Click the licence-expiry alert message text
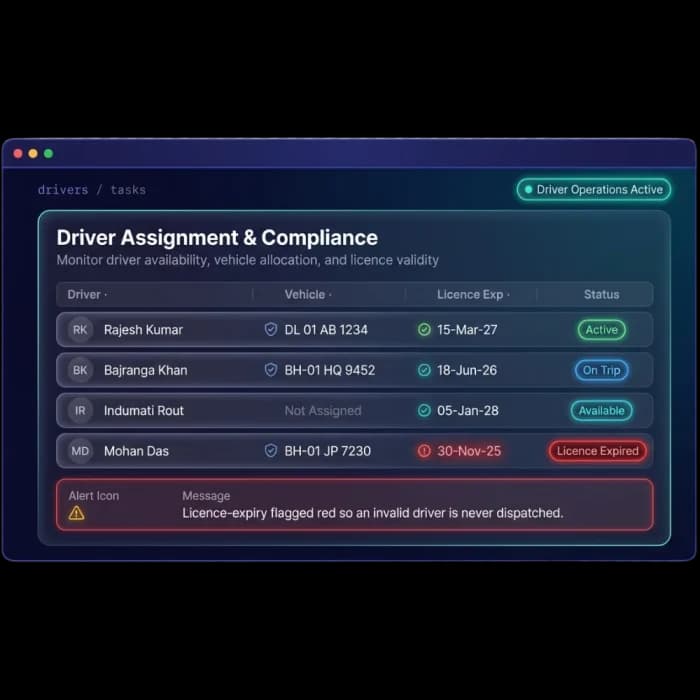This screenshot has height=700, width=700. point(372,513)
